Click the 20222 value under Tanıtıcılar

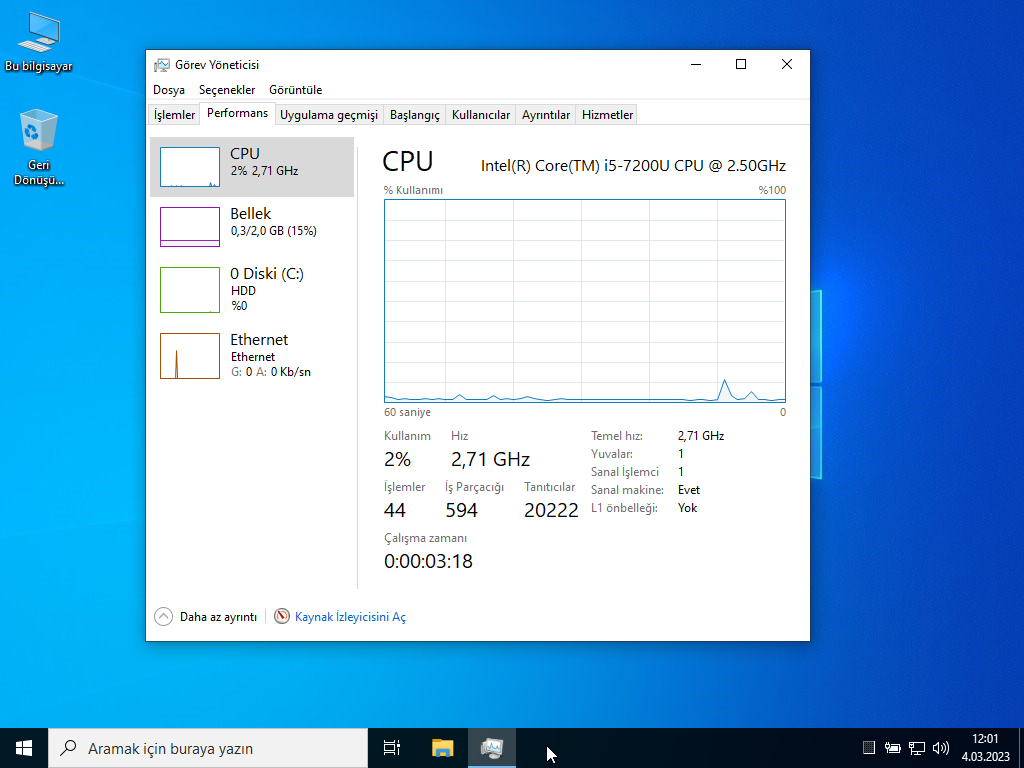click(551, 510)
